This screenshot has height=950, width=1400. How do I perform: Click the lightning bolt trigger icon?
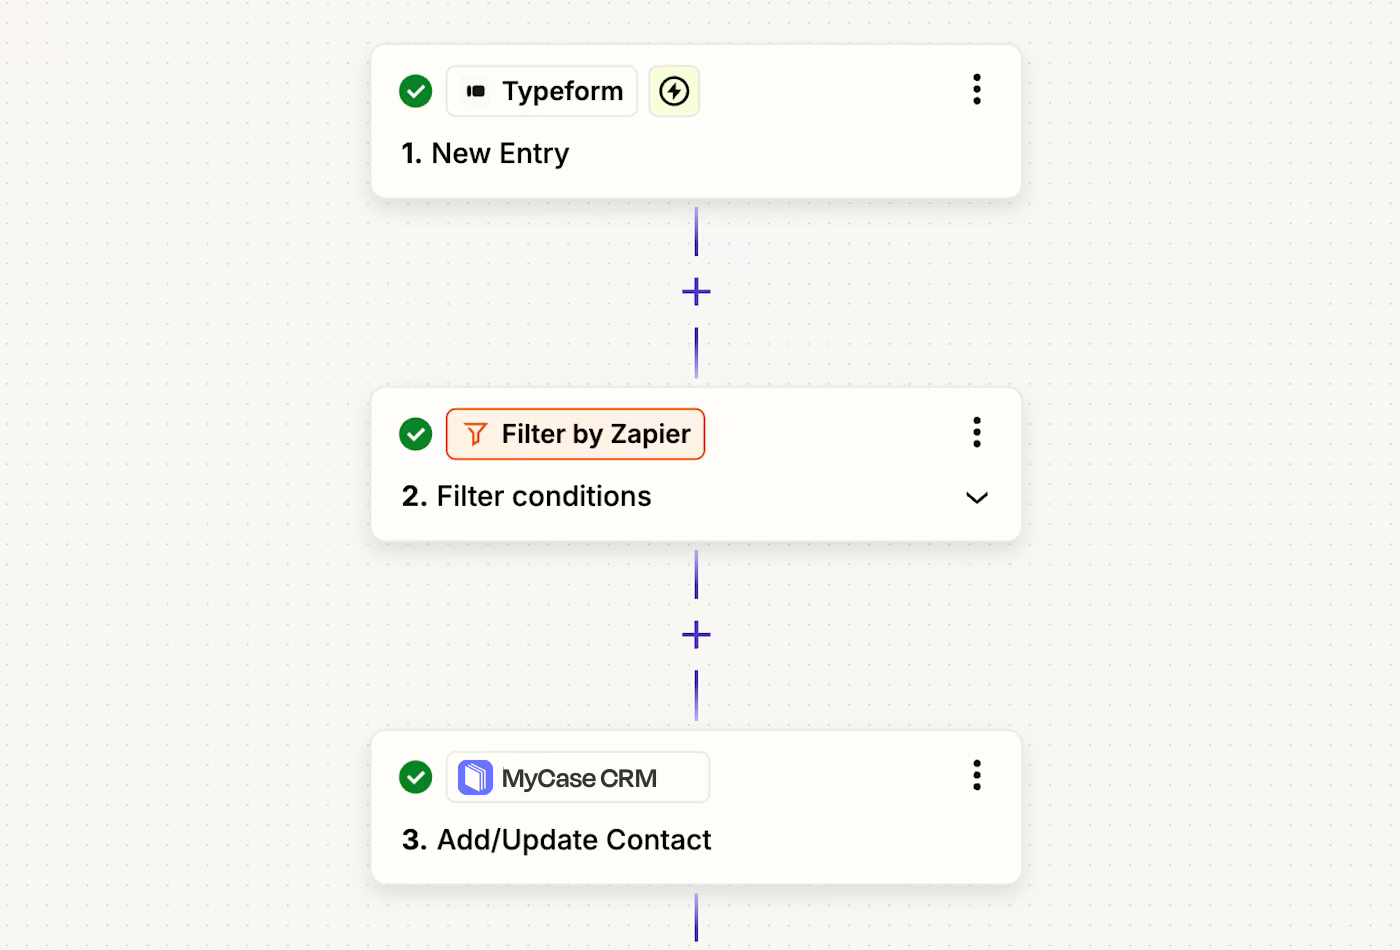click(x=674, y=91)
